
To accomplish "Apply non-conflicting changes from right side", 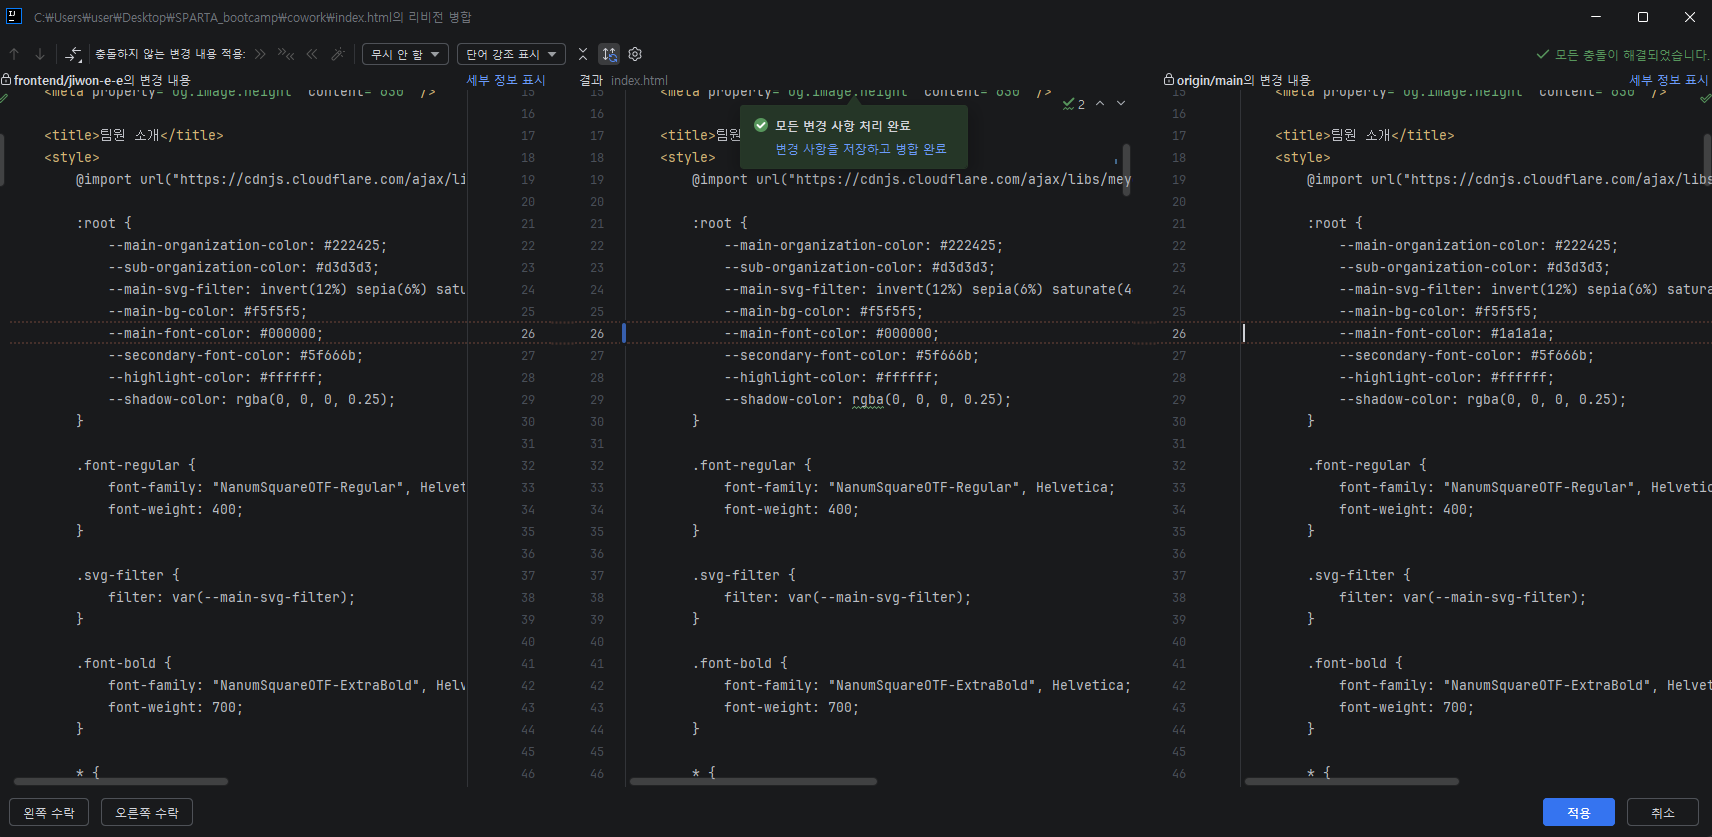I will pyautogui.click(x=312, y=54).
